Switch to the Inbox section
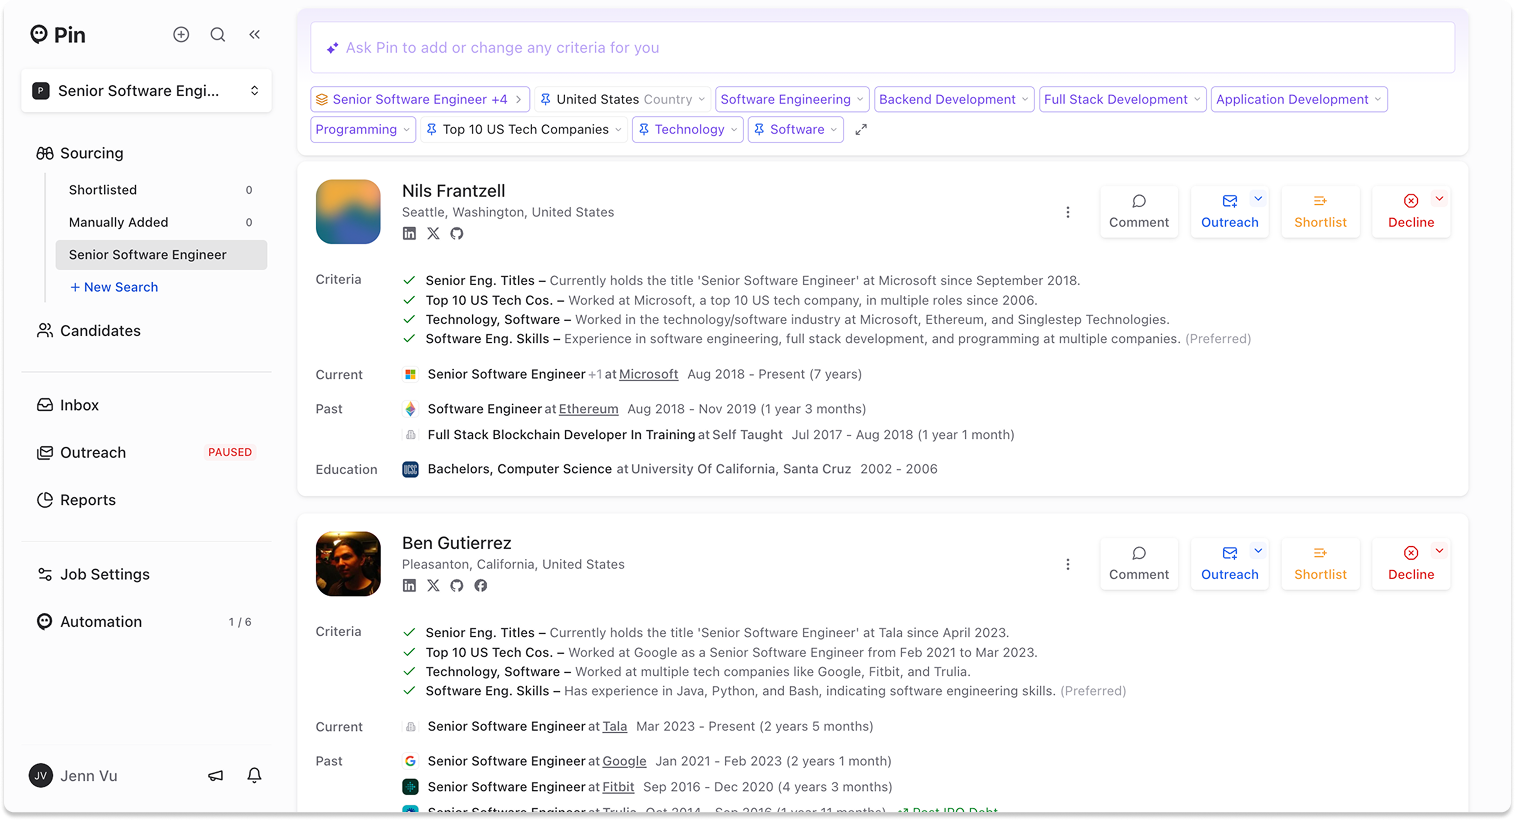The width and height of the screenshot is (1515, 821). (78, 404)
